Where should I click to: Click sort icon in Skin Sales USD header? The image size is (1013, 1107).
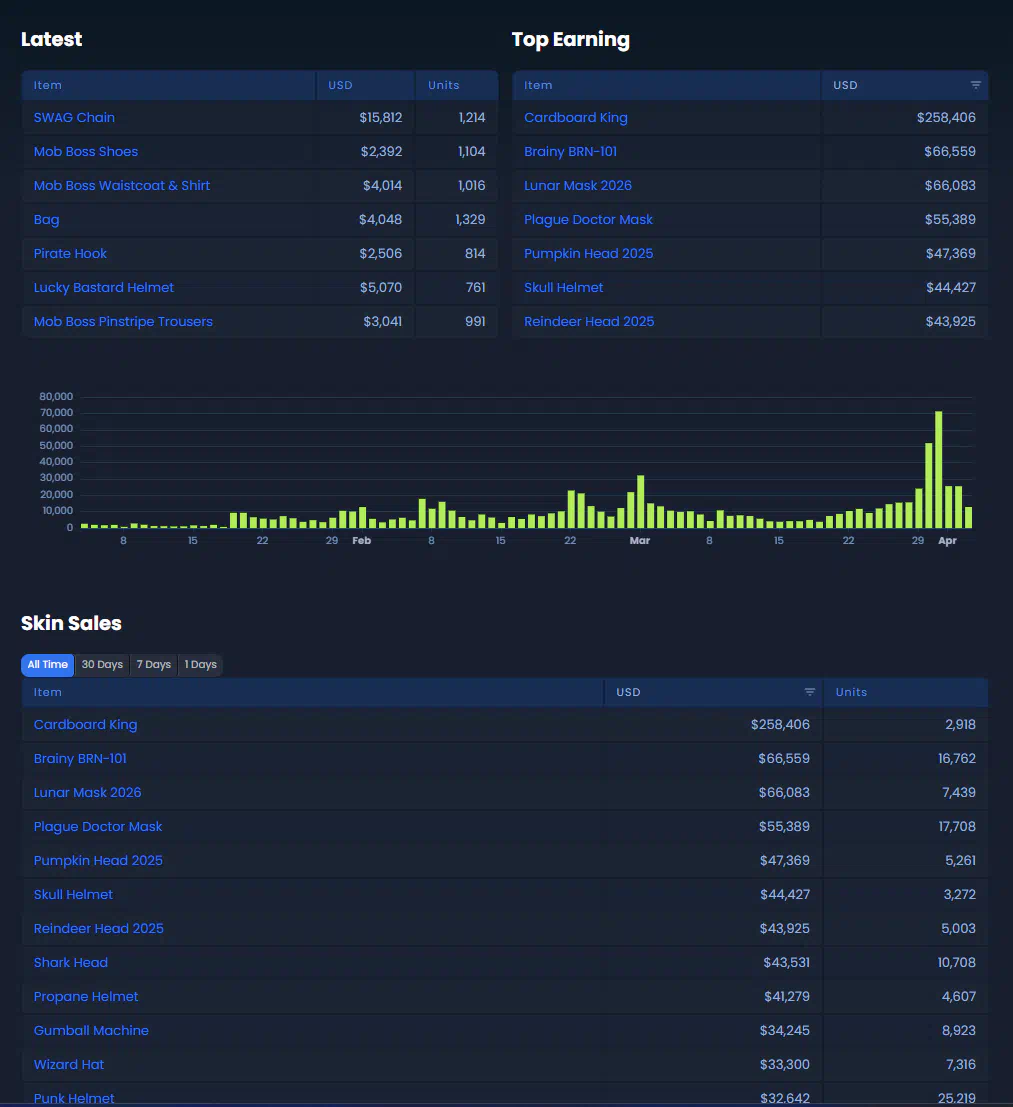[x=810, y=692]
